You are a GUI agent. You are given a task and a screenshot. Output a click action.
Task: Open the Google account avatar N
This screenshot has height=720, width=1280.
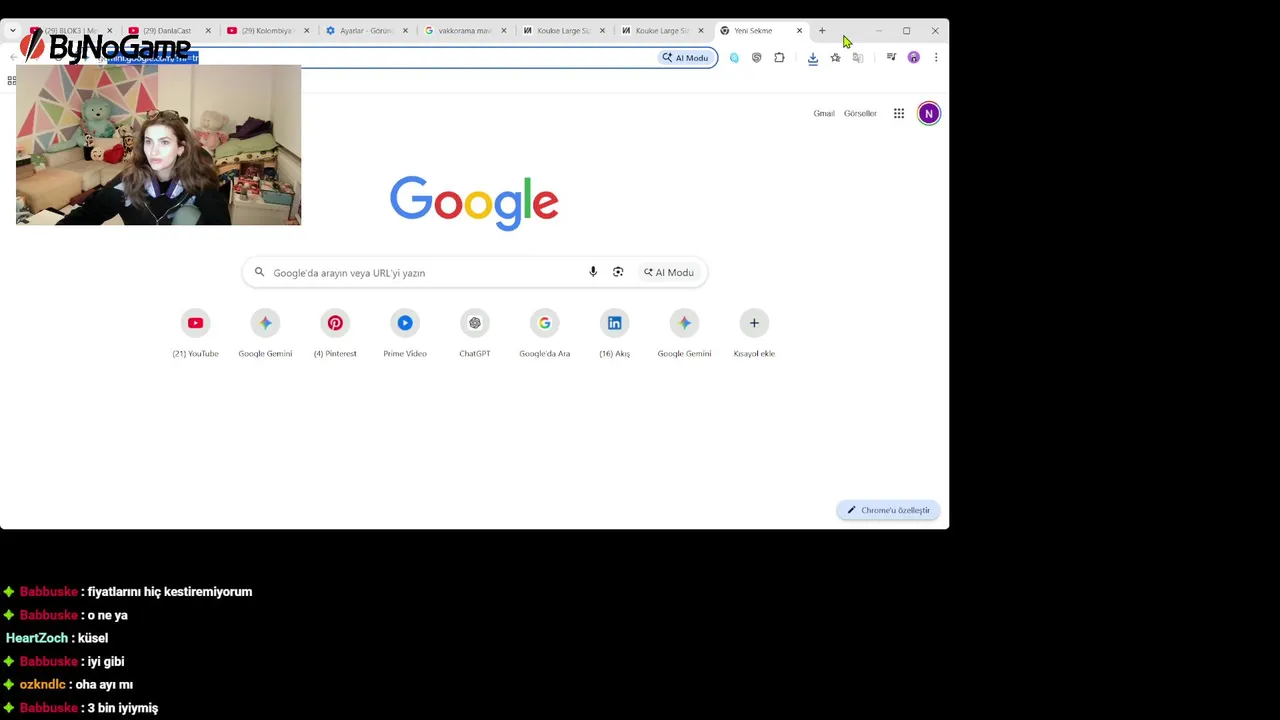tap(929, 113)
